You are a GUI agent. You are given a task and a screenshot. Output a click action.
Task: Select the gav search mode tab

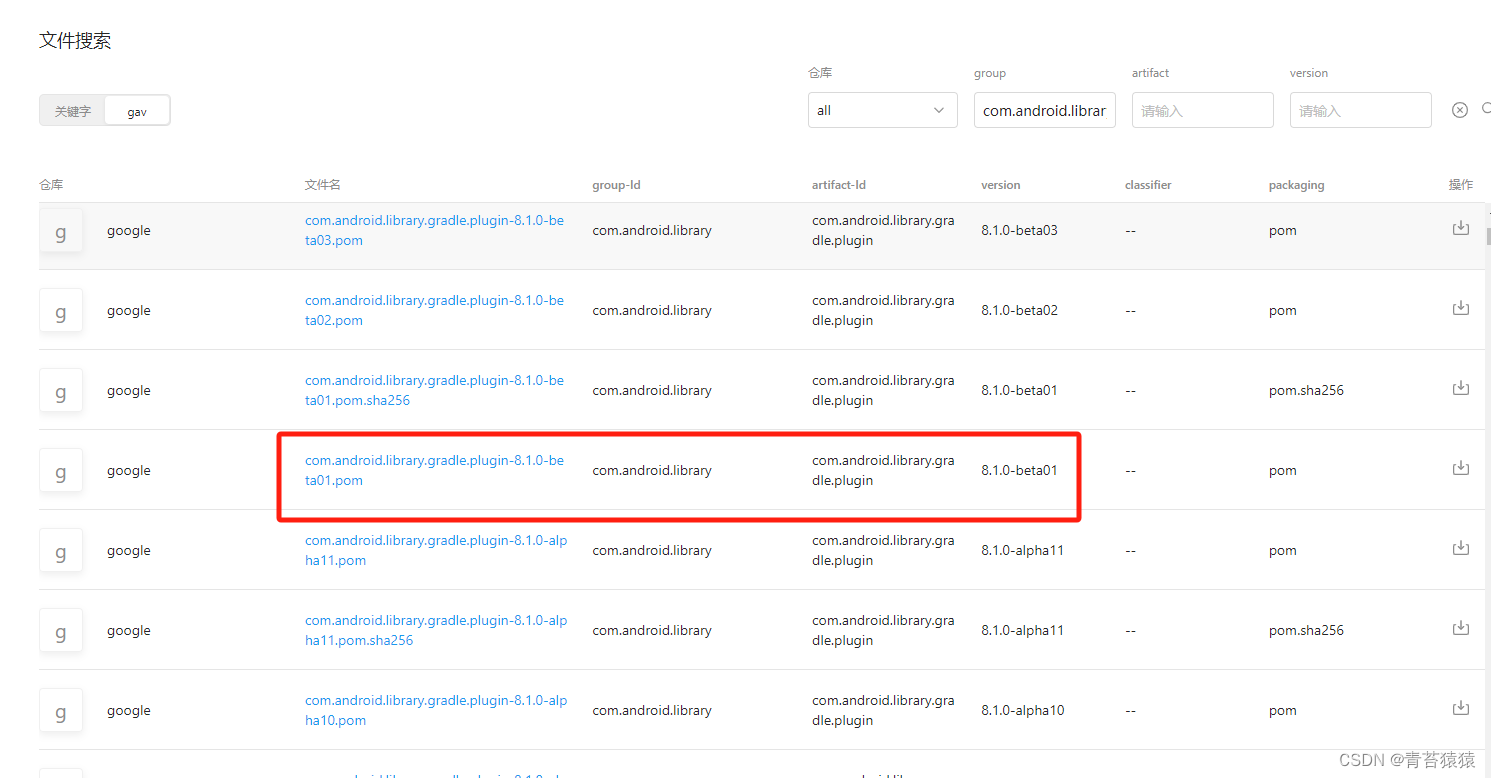(x=137, y=111)
